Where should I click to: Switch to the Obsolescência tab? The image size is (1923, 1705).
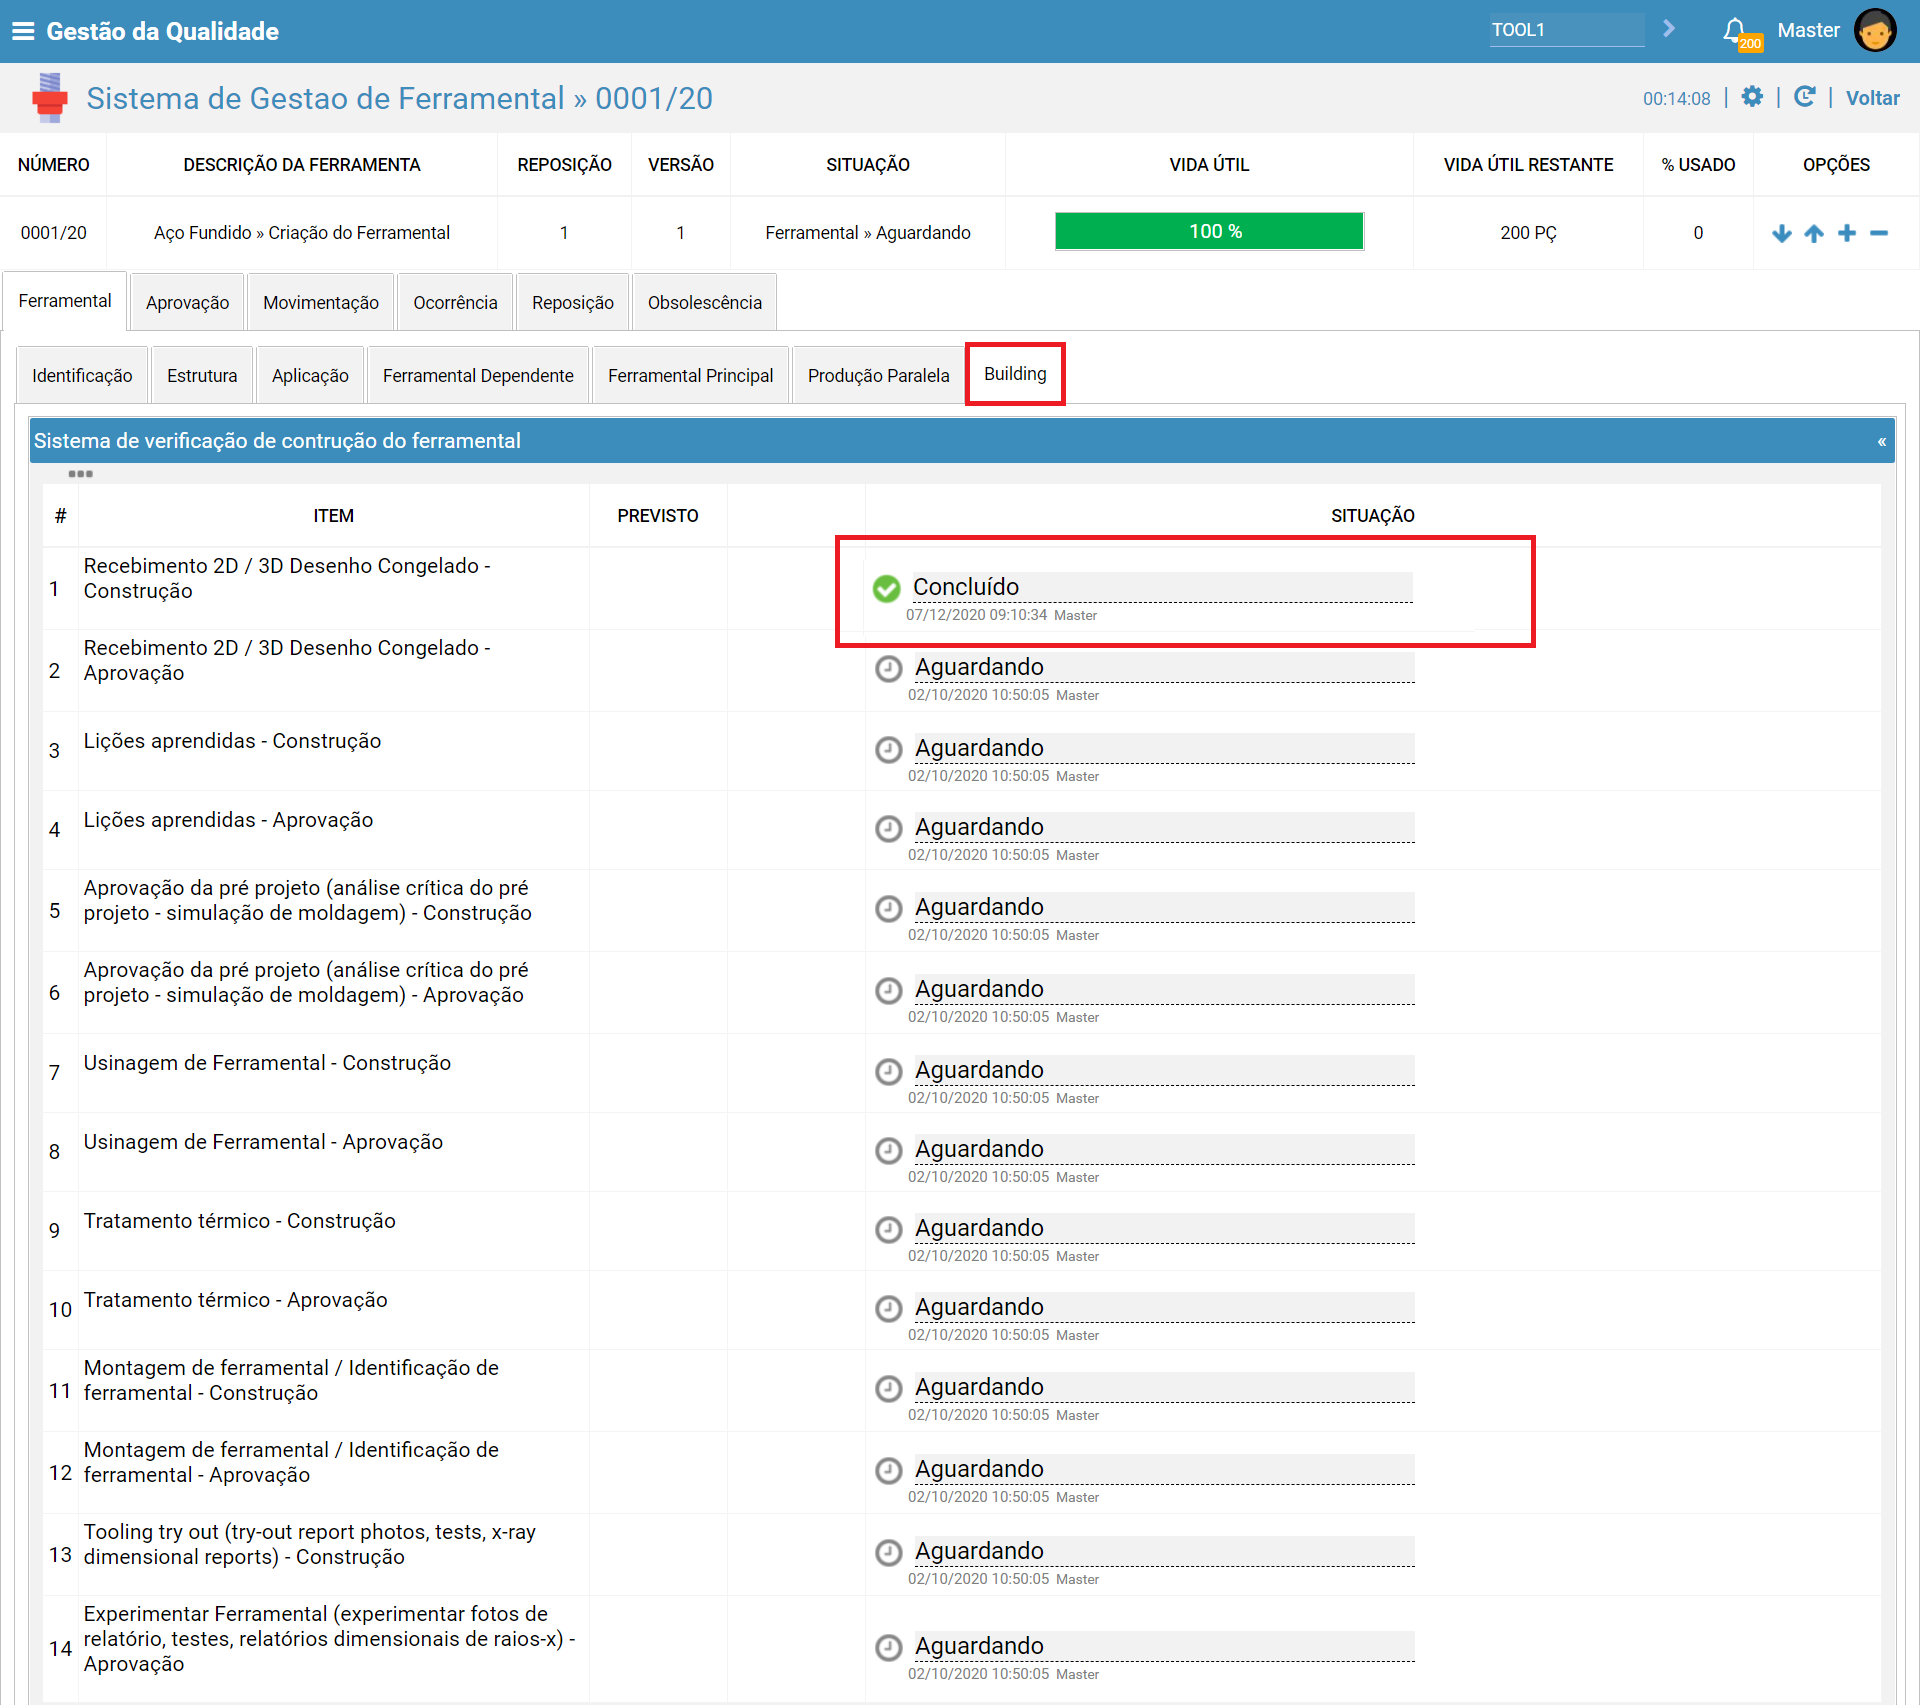click(x=706, y=303)
